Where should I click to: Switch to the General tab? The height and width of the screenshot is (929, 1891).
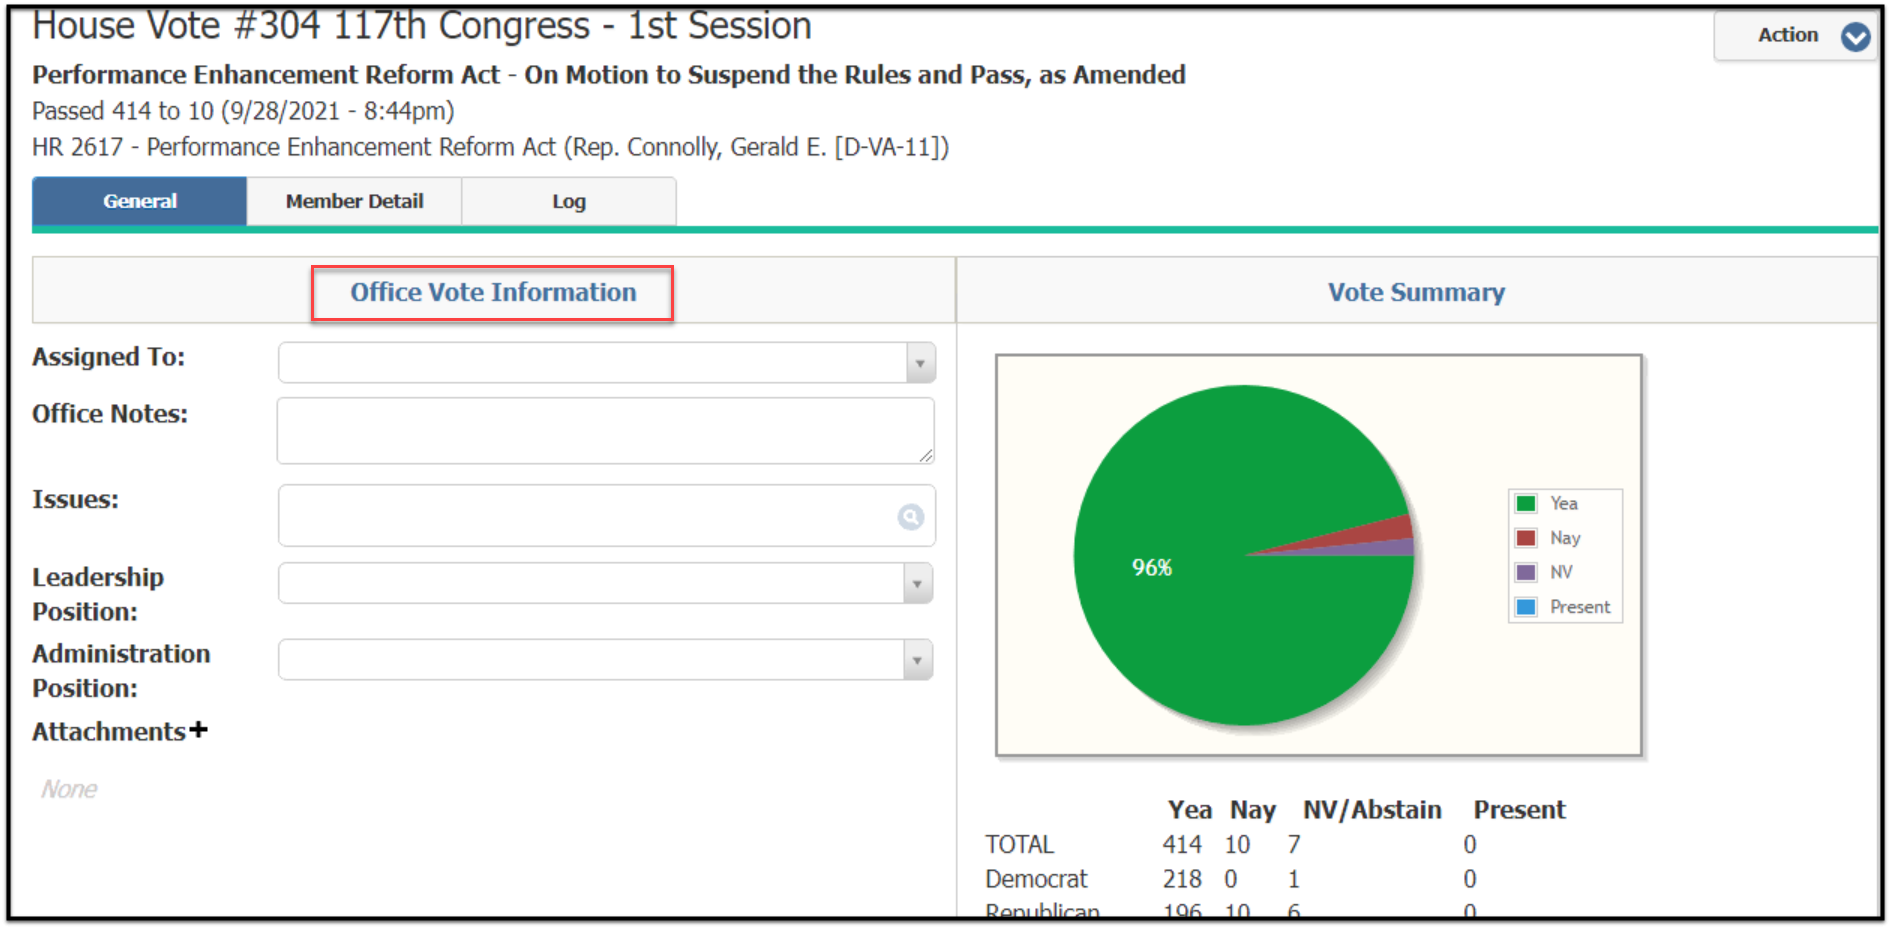(139, 201)
